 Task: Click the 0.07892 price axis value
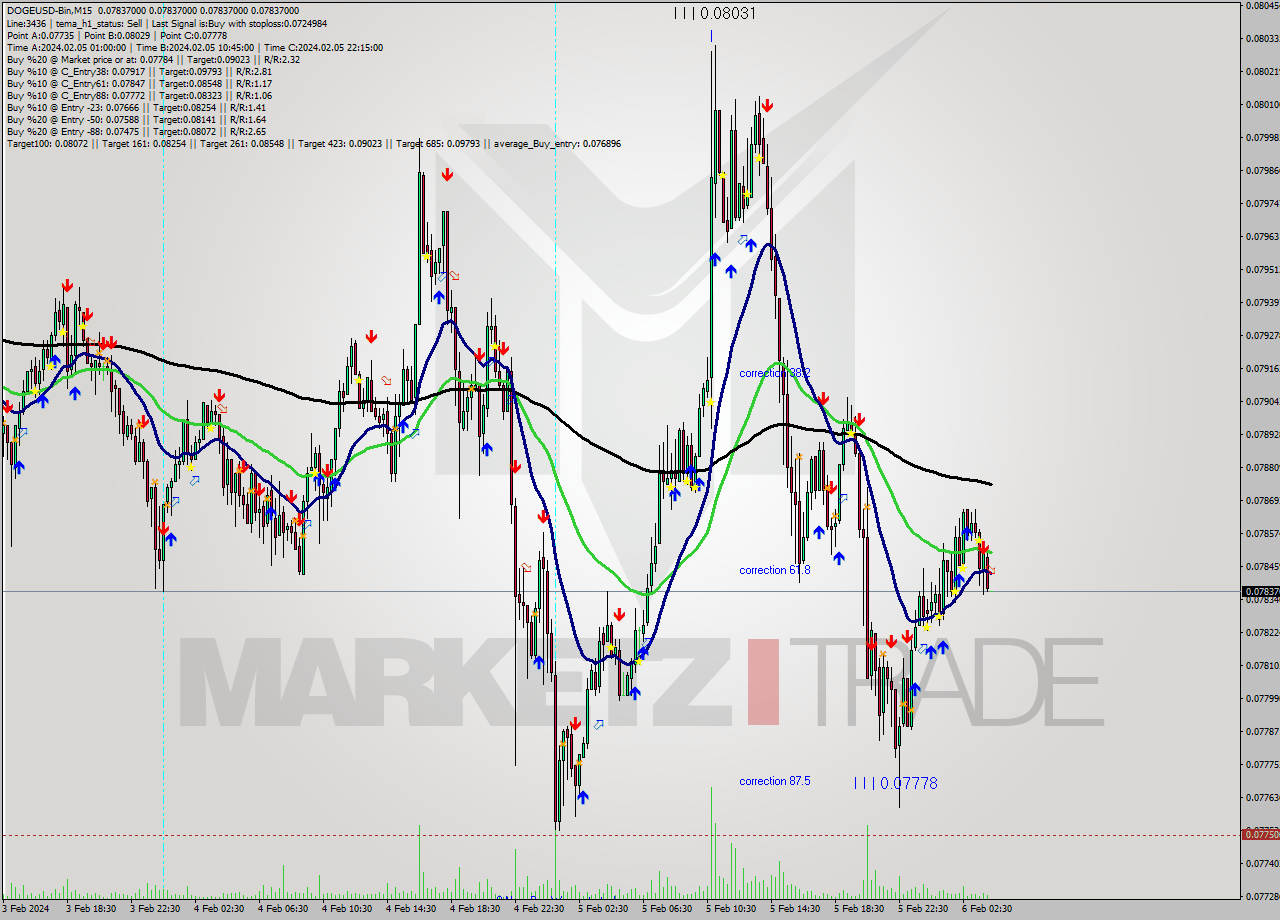point(1262,435)
